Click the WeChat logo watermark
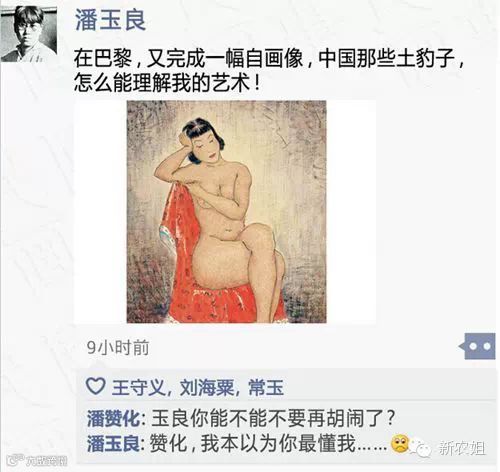This screenshot has height=472, width=500. 422,448
